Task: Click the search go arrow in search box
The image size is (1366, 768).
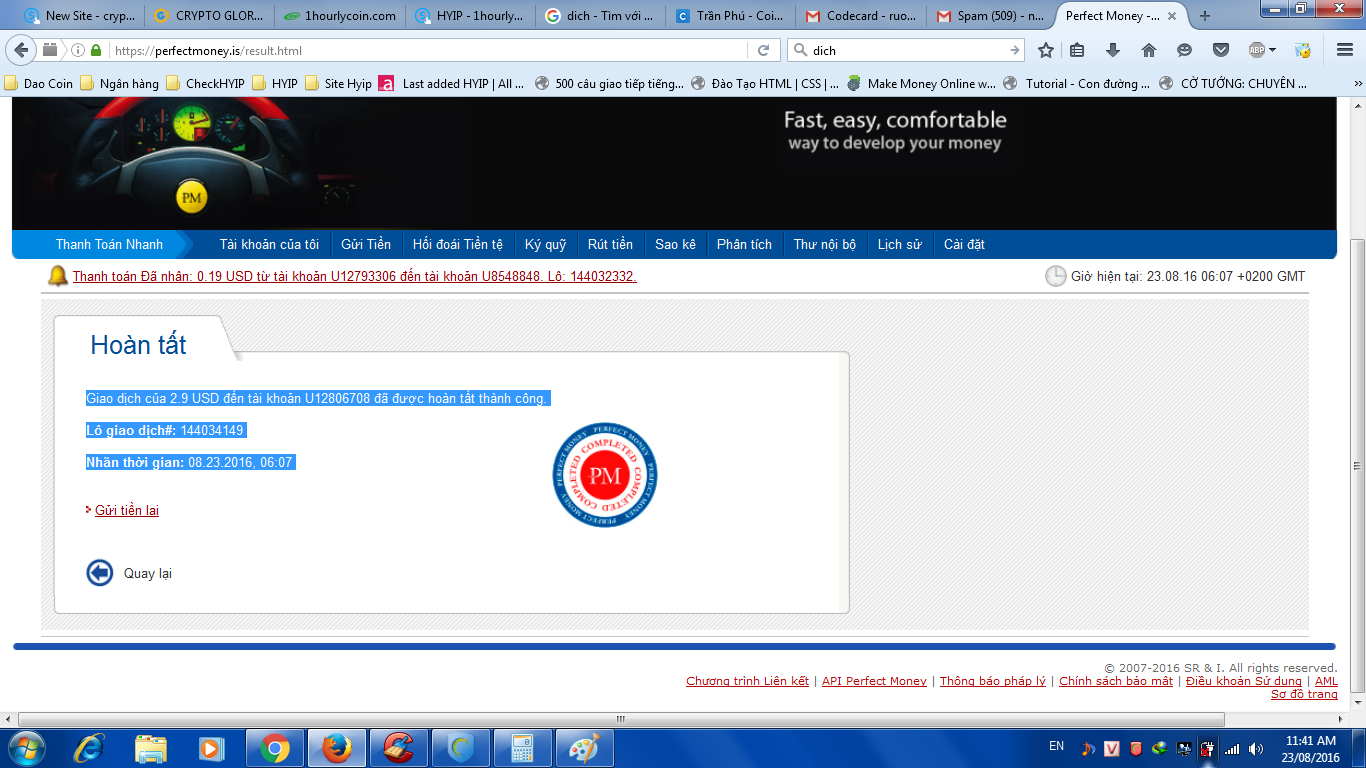Action: (x=1015, y=50)
